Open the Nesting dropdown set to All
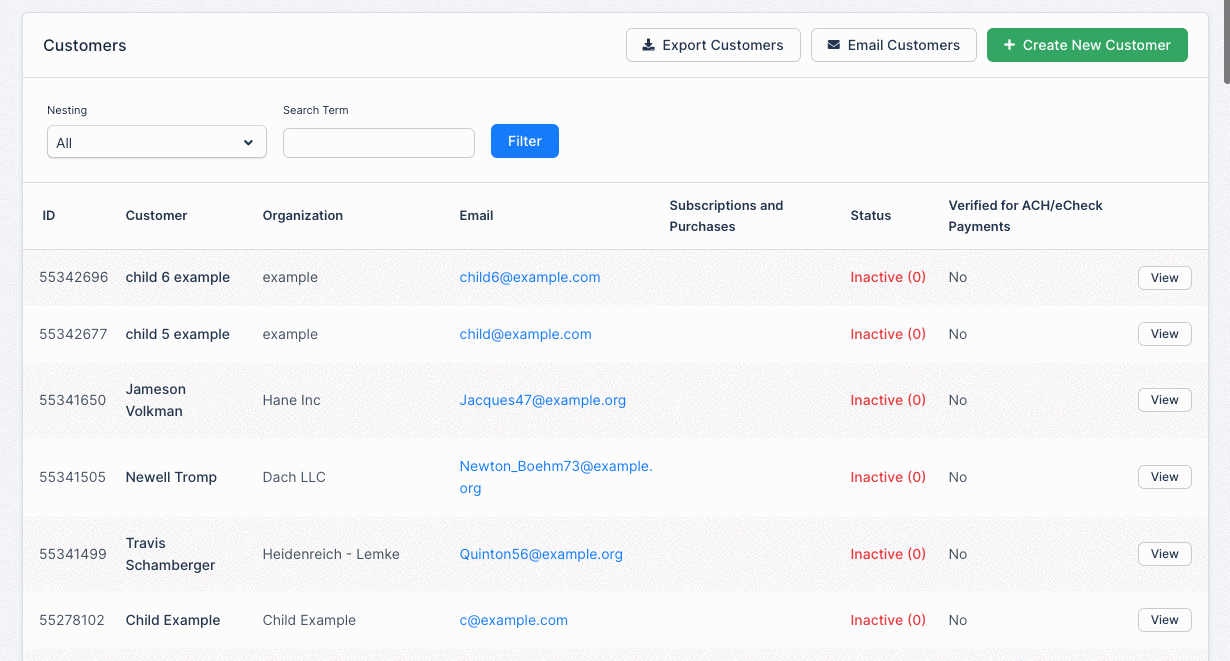1230x661 pixels. point(157,142)
